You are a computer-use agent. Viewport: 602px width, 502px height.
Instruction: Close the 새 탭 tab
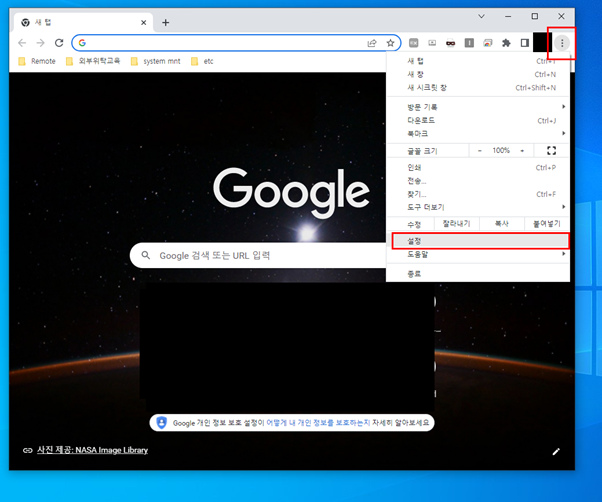pyautogui.click(x=144, y=23)
